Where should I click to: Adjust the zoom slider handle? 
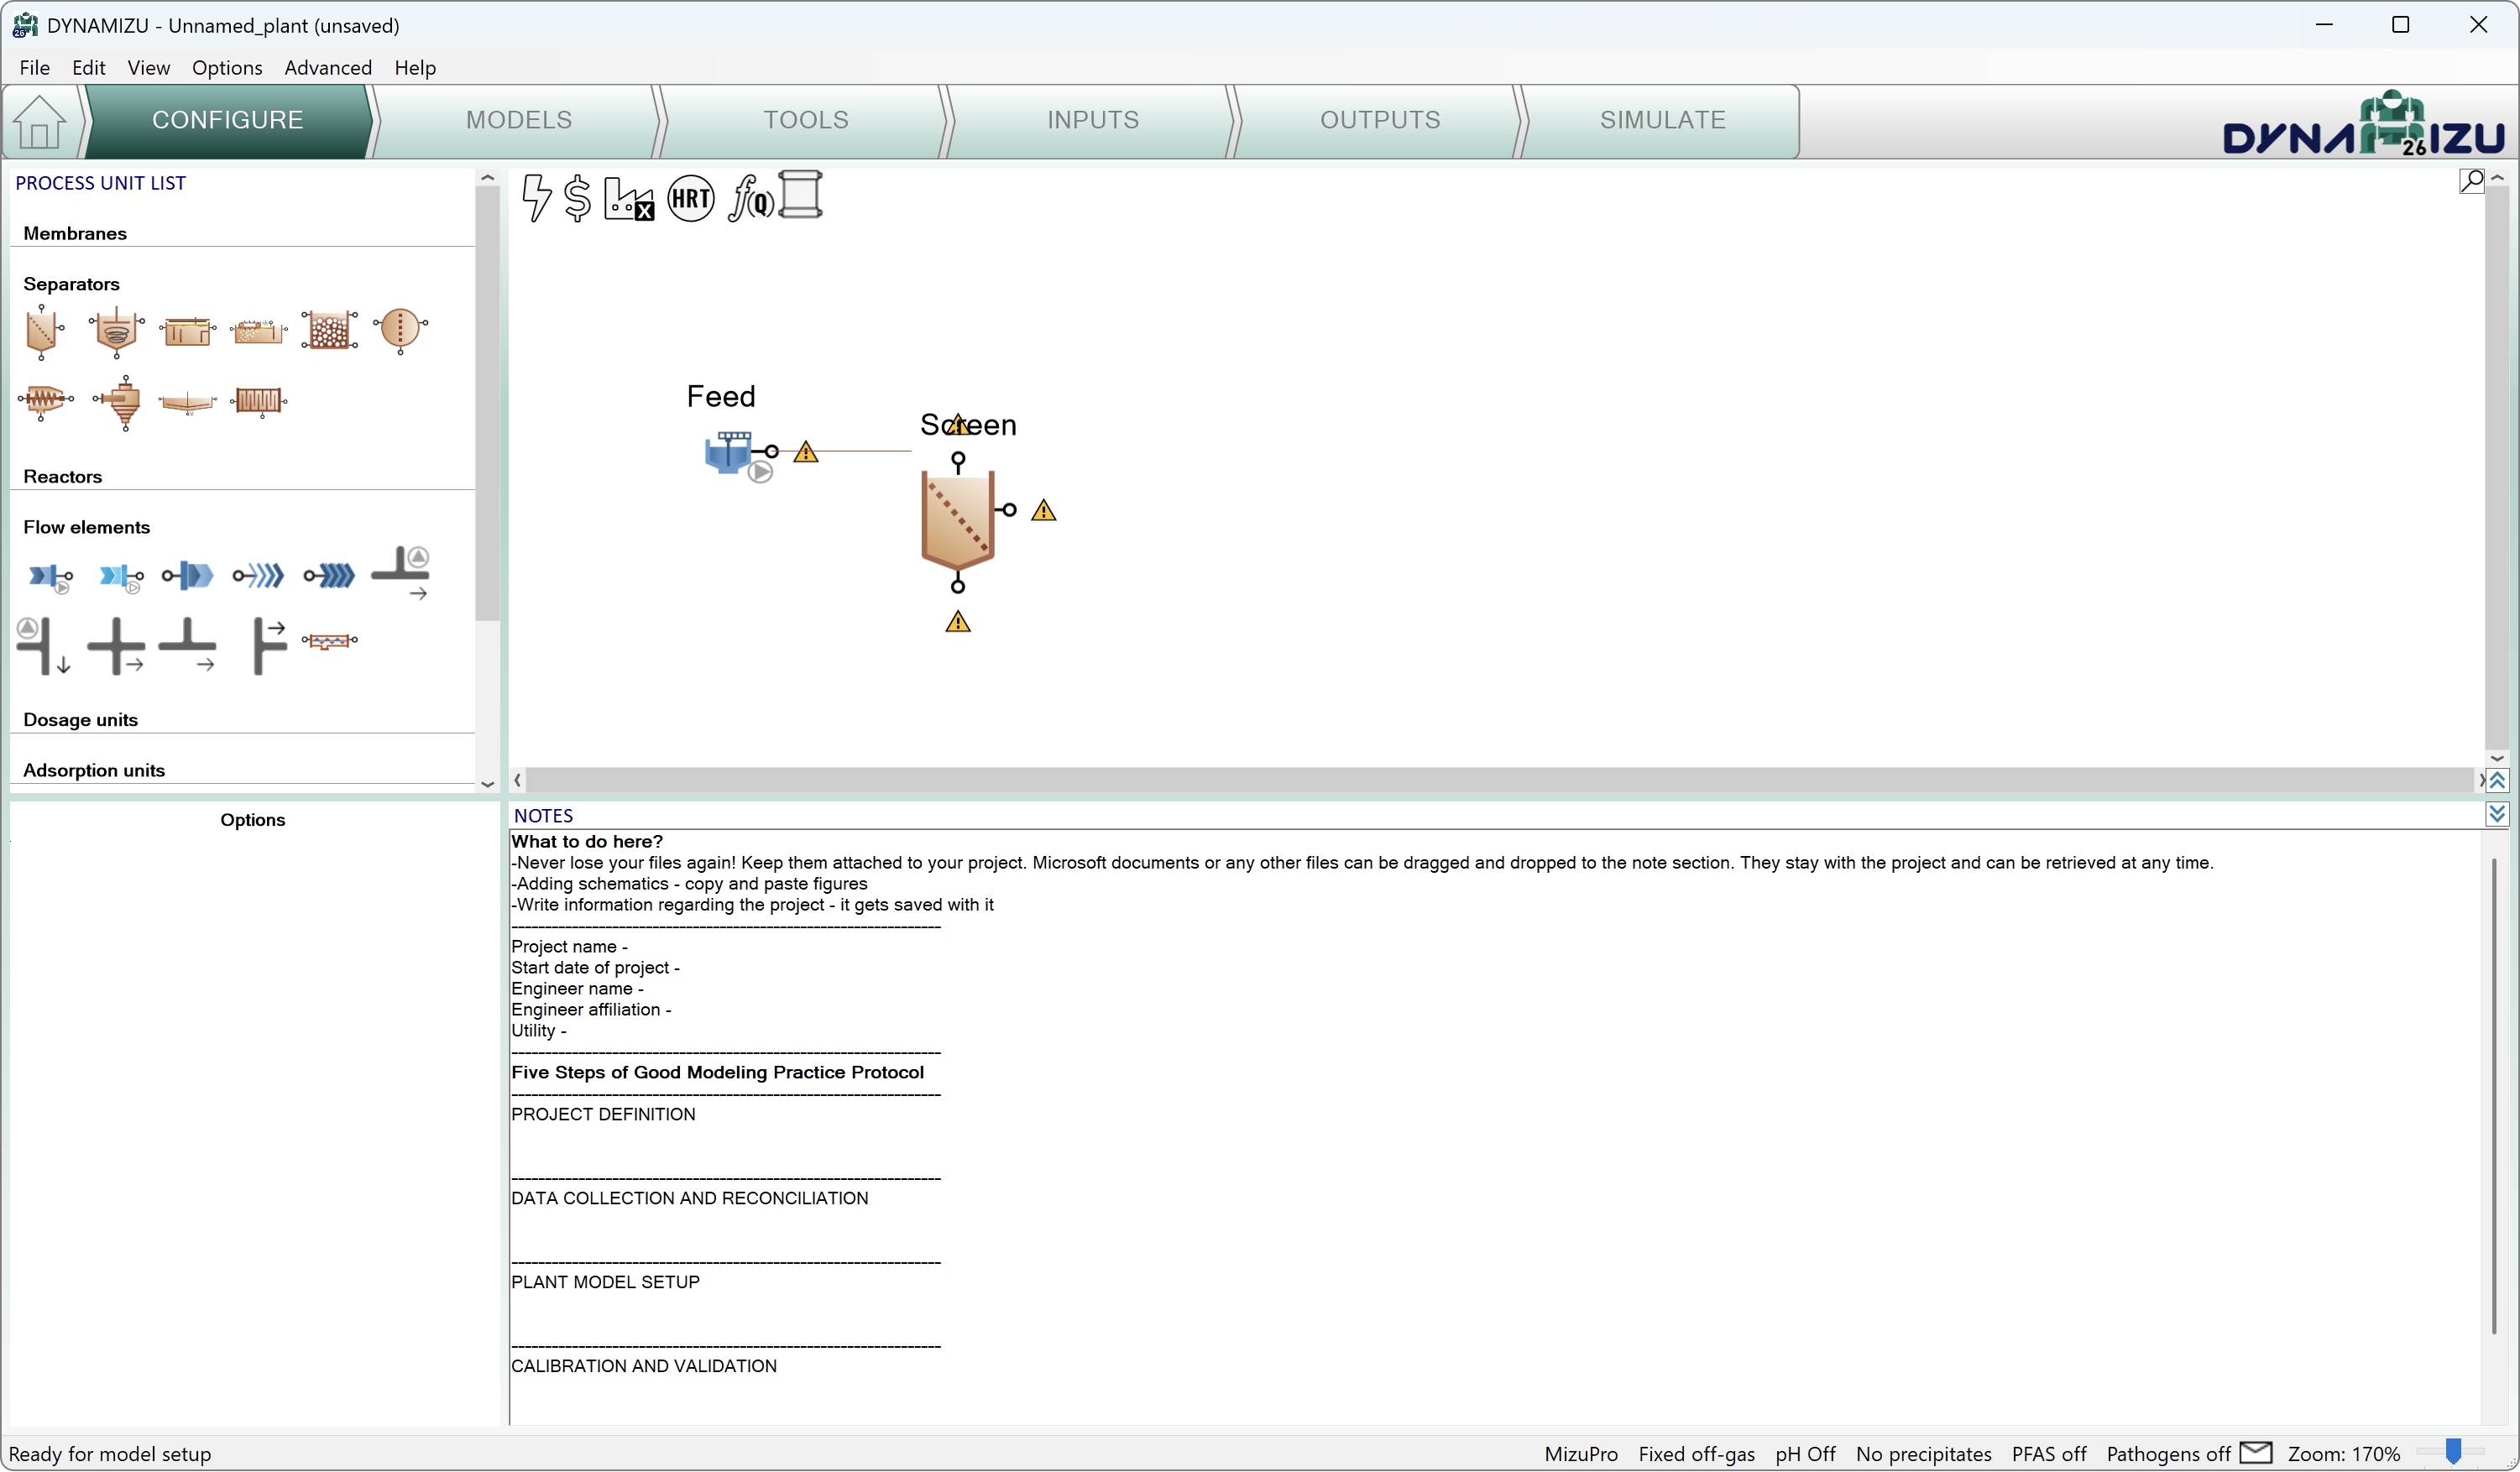[x=2452, y=1451]
